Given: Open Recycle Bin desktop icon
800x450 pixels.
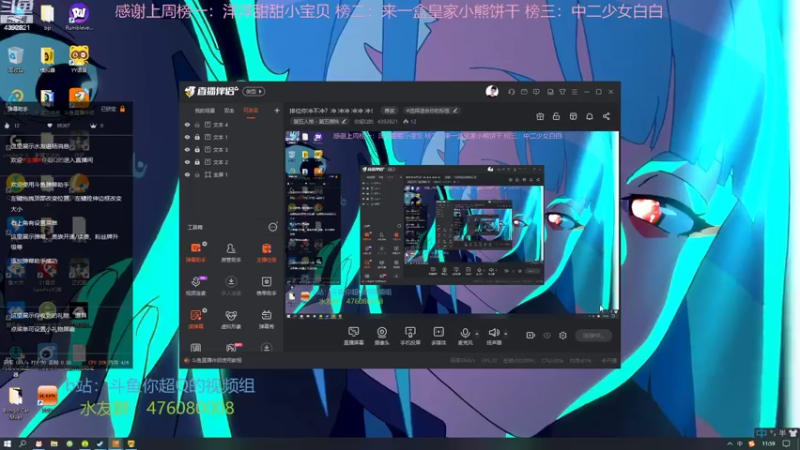Looking at the screenshot, I should click(15, 60).
